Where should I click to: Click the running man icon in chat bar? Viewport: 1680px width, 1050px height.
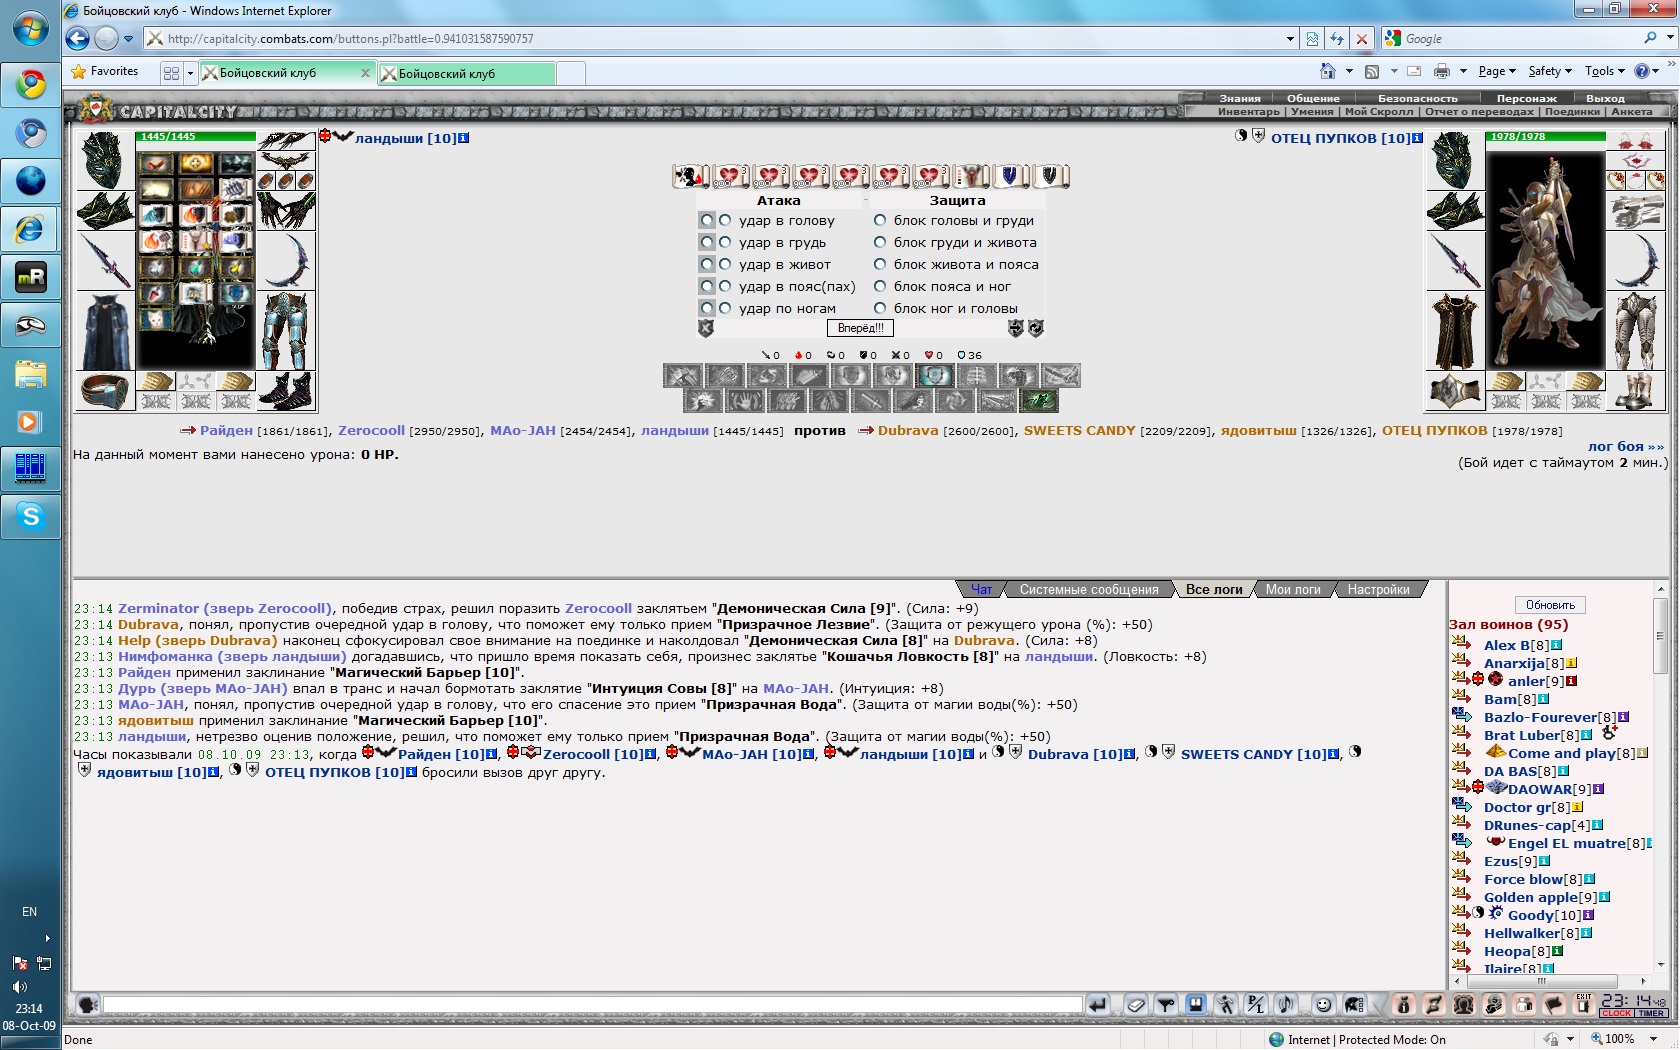pyautogui.click(x=1226, y=1004)
